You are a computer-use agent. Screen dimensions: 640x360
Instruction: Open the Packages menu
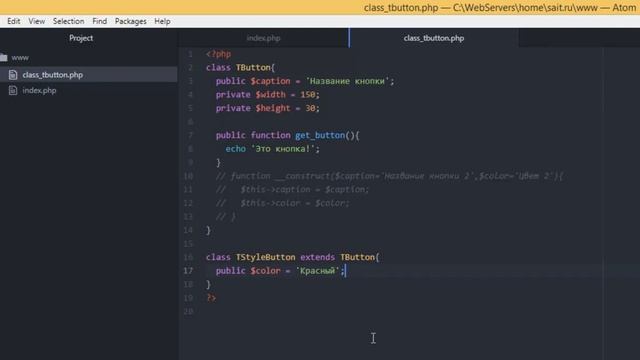pyautogui.click(x=131, y=21)
